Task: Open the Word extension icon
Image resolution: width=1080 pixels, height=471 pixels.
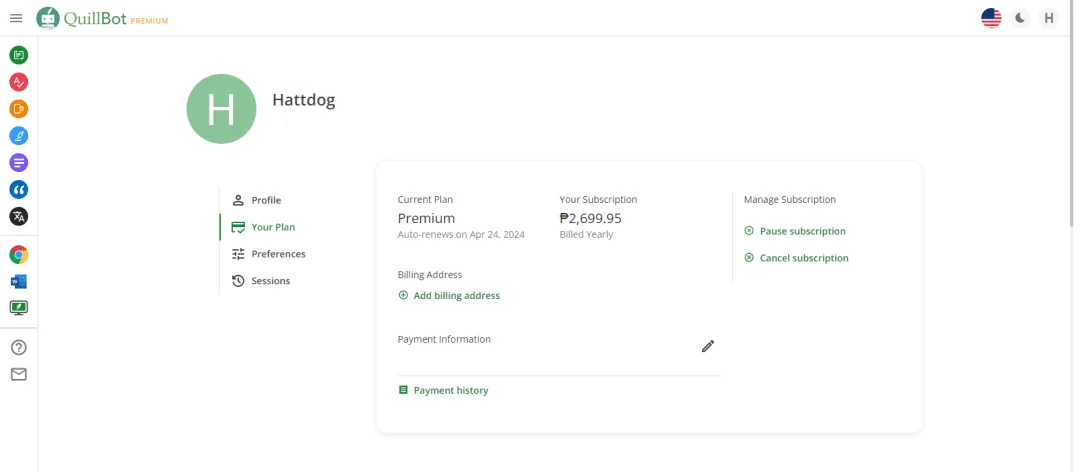Action: pyautogui.click(x=19, y=281)
